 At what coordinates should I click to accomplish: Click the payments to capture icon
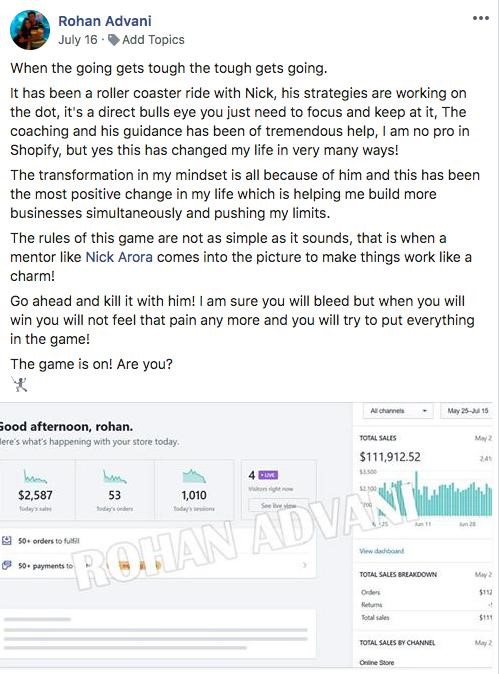[x=7, y=565]
